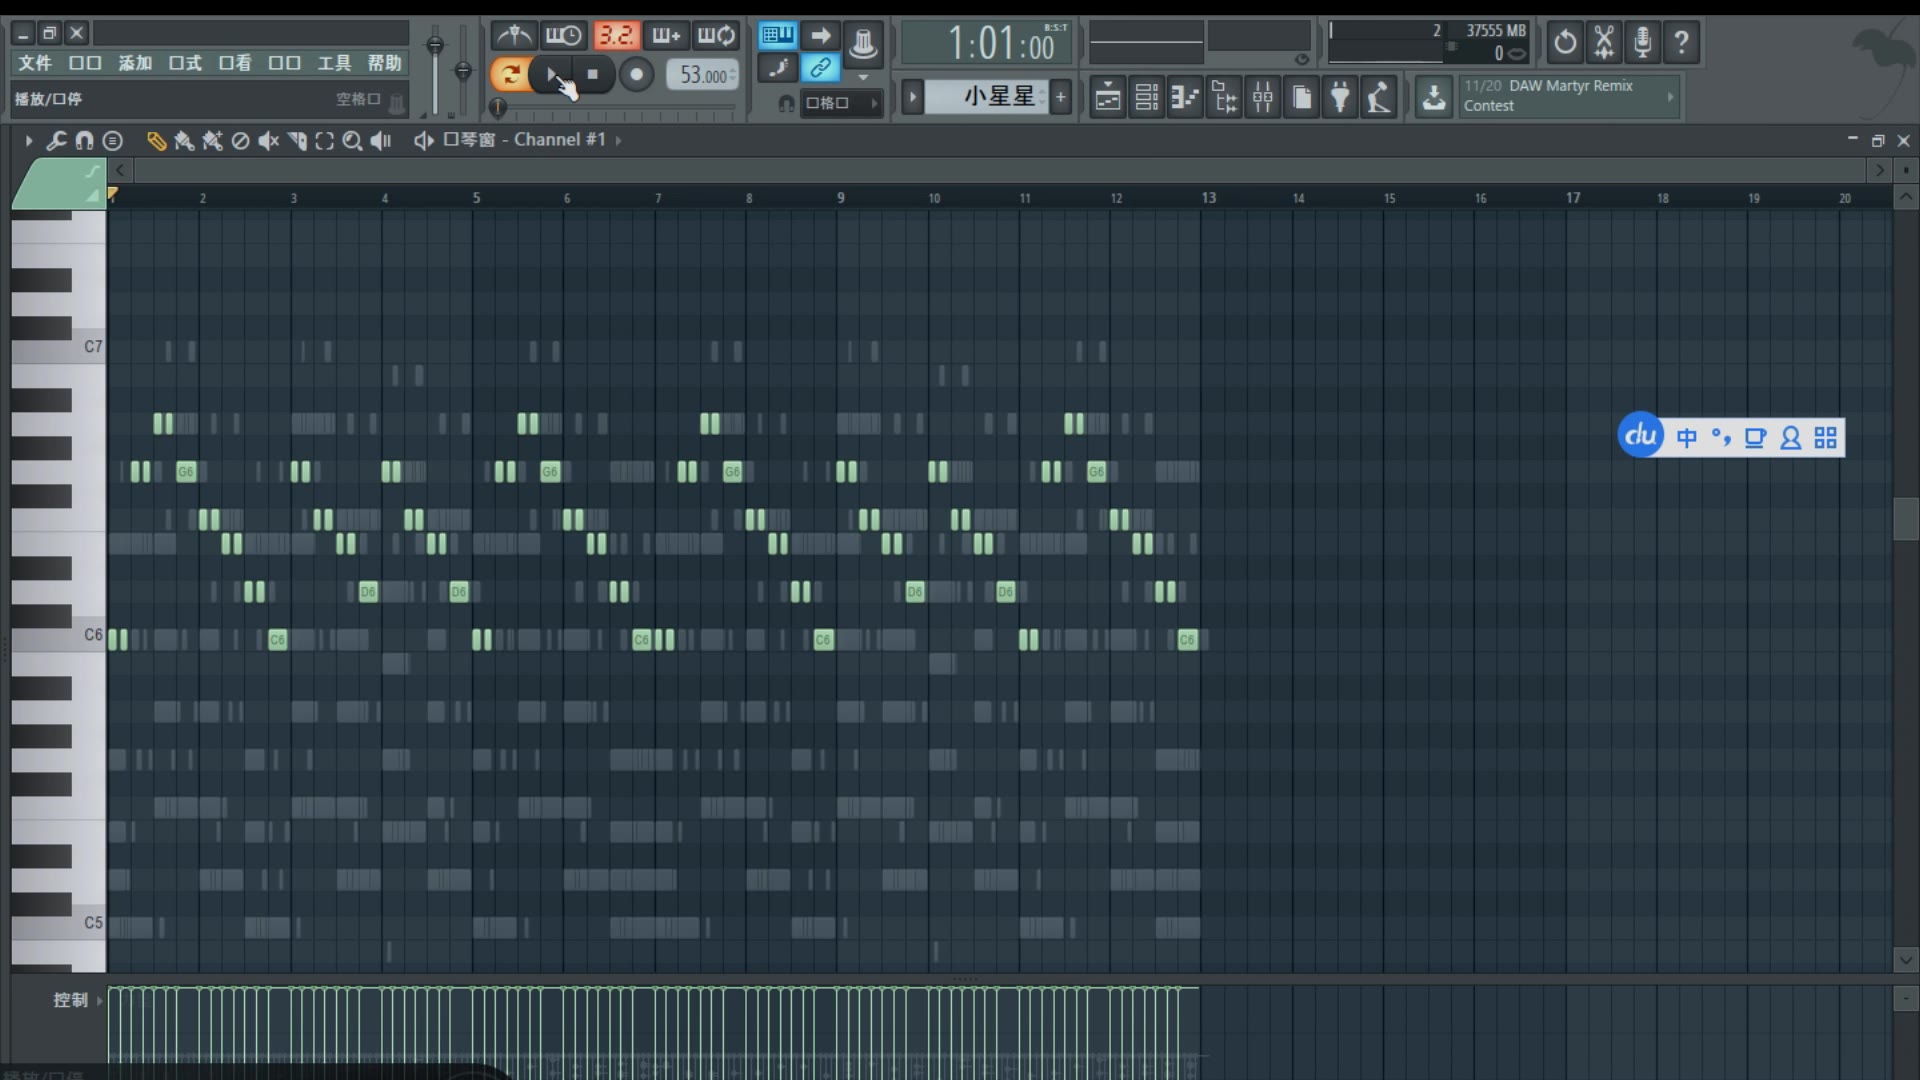Select the pencil draw tool
Viewport: 1920px width, 1080px height.
pyautogui.click(x=156, y=141)
